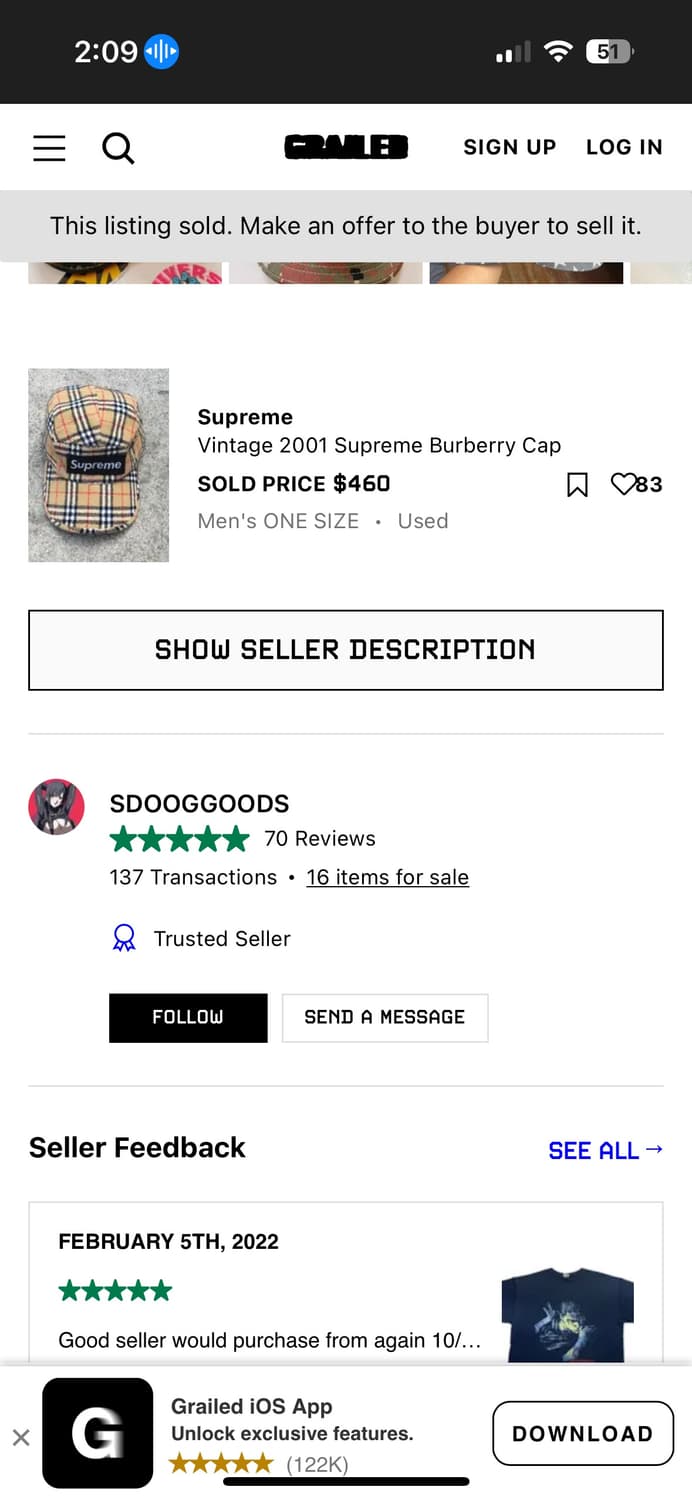The width and height of the screenshot is (692, 1500).
Task: Click the Trusted Seller badge icon
Action: tap(124, 937)
